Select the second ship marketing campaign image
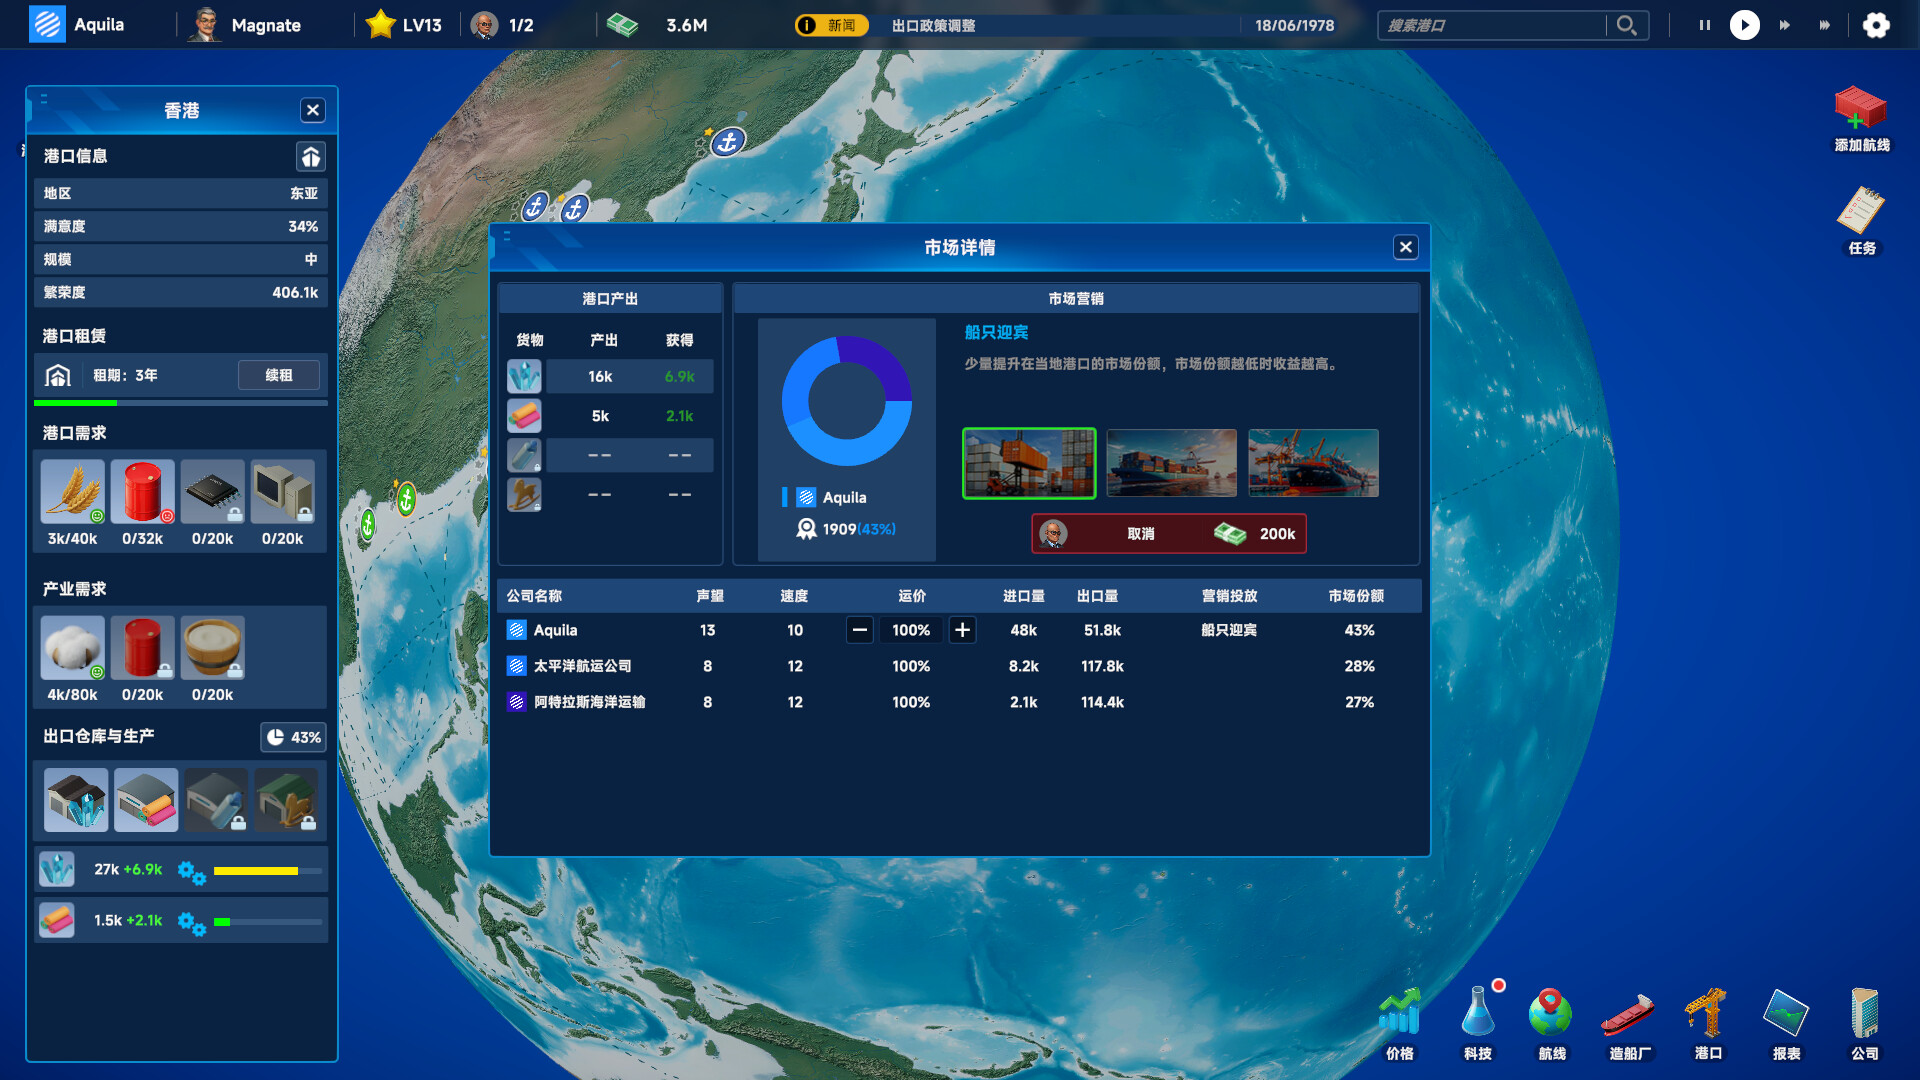Image resolution: width=1920 pixels, height=1080 pixels. pos(1171,463)
